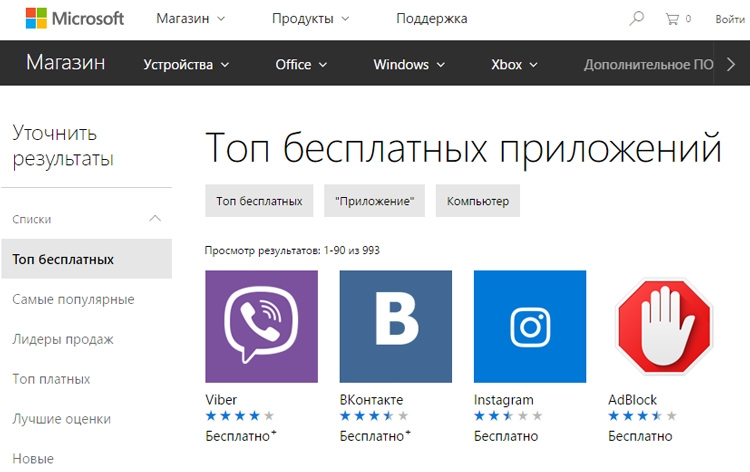The height and width of the screenshot is (472, 750).
Task: Open the Поддержка menu link
Action: click(431, 19)
